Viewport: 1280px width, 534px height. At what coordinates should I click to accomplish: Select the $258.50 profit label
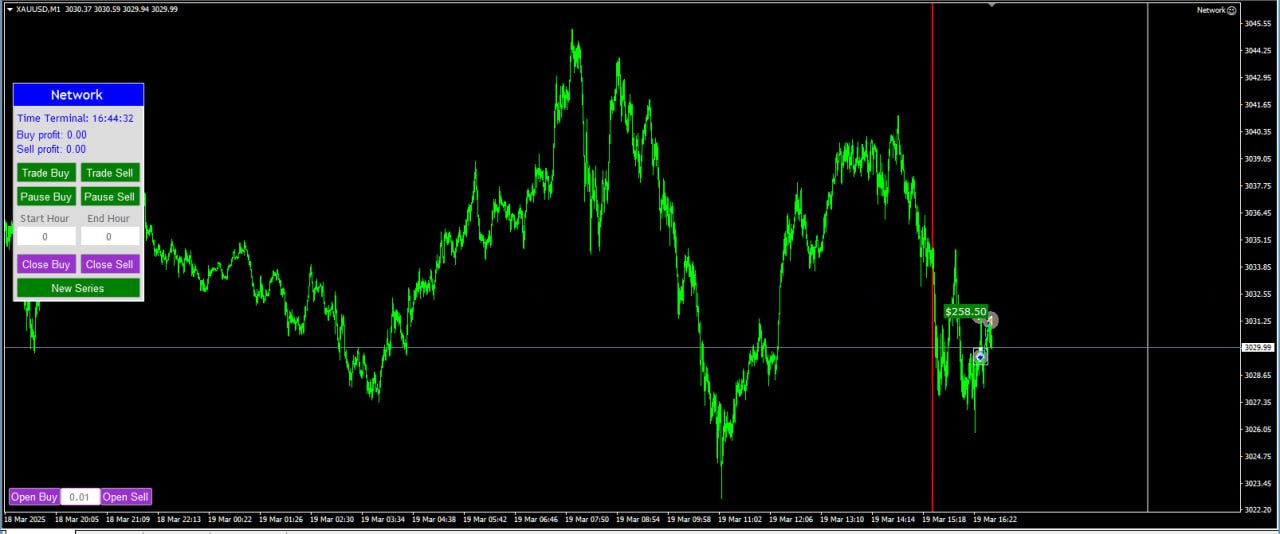[x=966, y=312]
